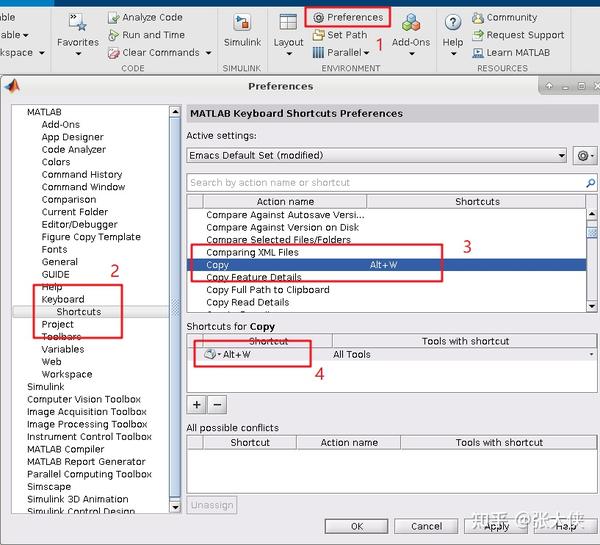Click Set Path

[x=340, y=35]
